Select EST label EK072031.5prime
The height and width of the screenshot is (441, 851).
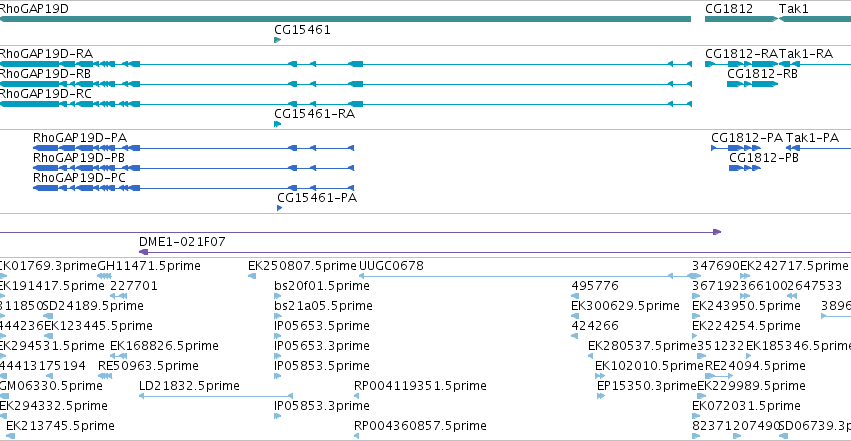(746, 406)
